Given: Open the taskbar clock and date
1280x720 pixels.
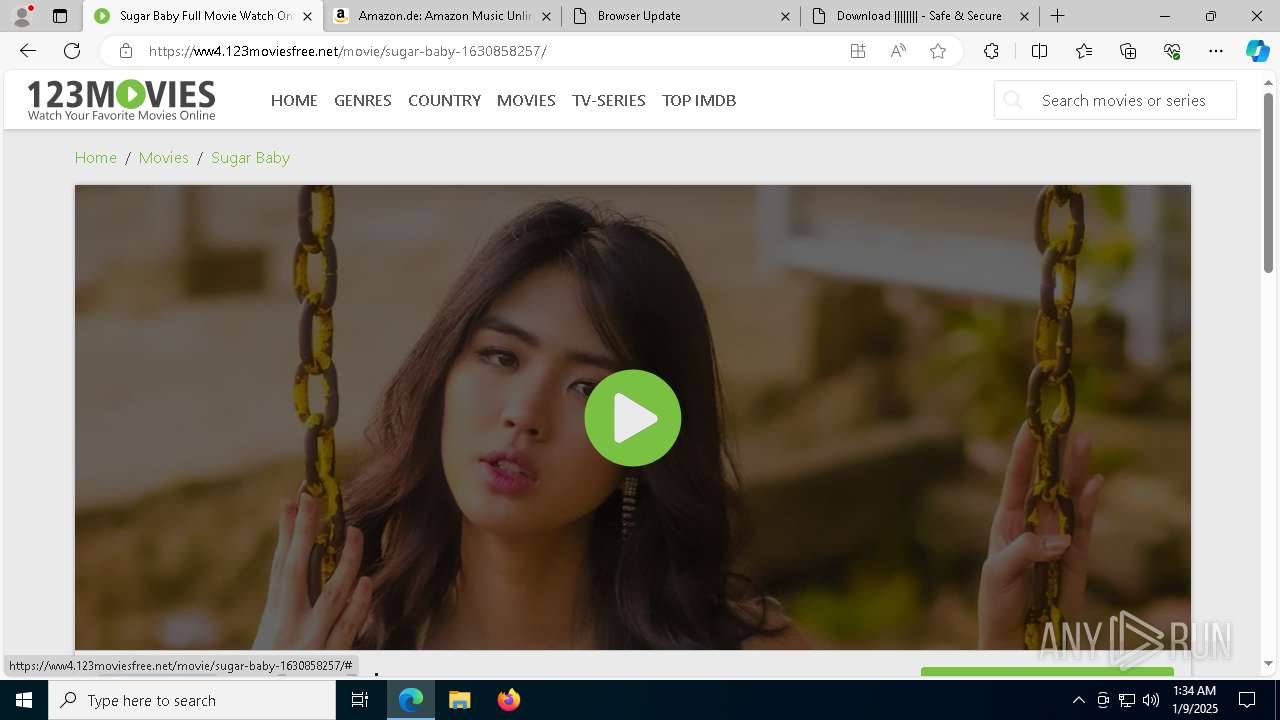Looking at the screenshot, I should click(x=1194, y=700).
